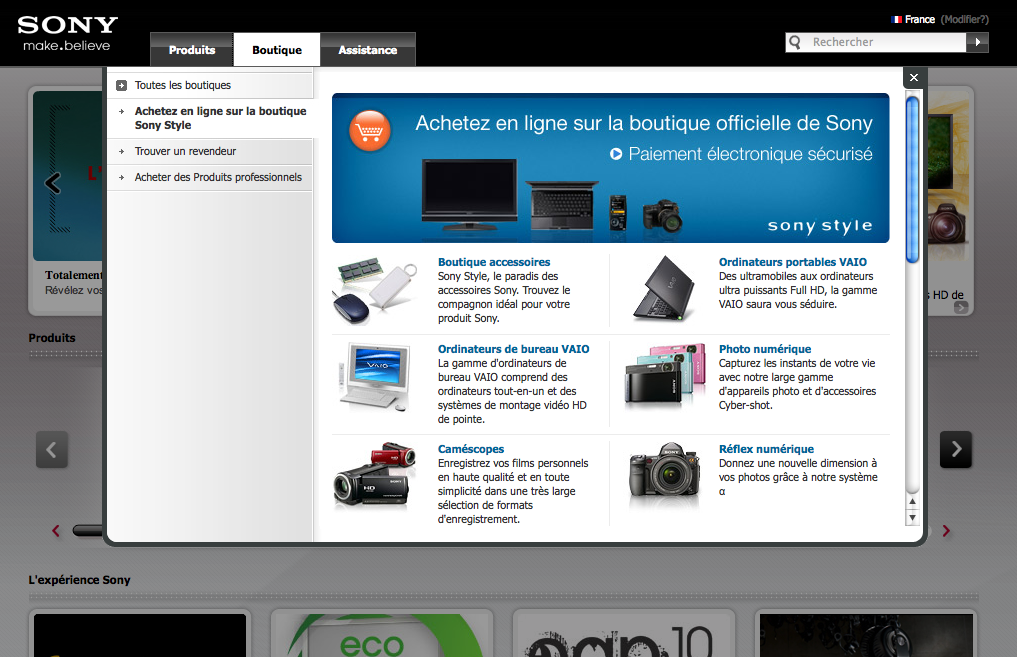Viewport: 1017px width, 657px height.
Task: Click the Paiement électronique sécurisé link
Action: click(750, 154)
